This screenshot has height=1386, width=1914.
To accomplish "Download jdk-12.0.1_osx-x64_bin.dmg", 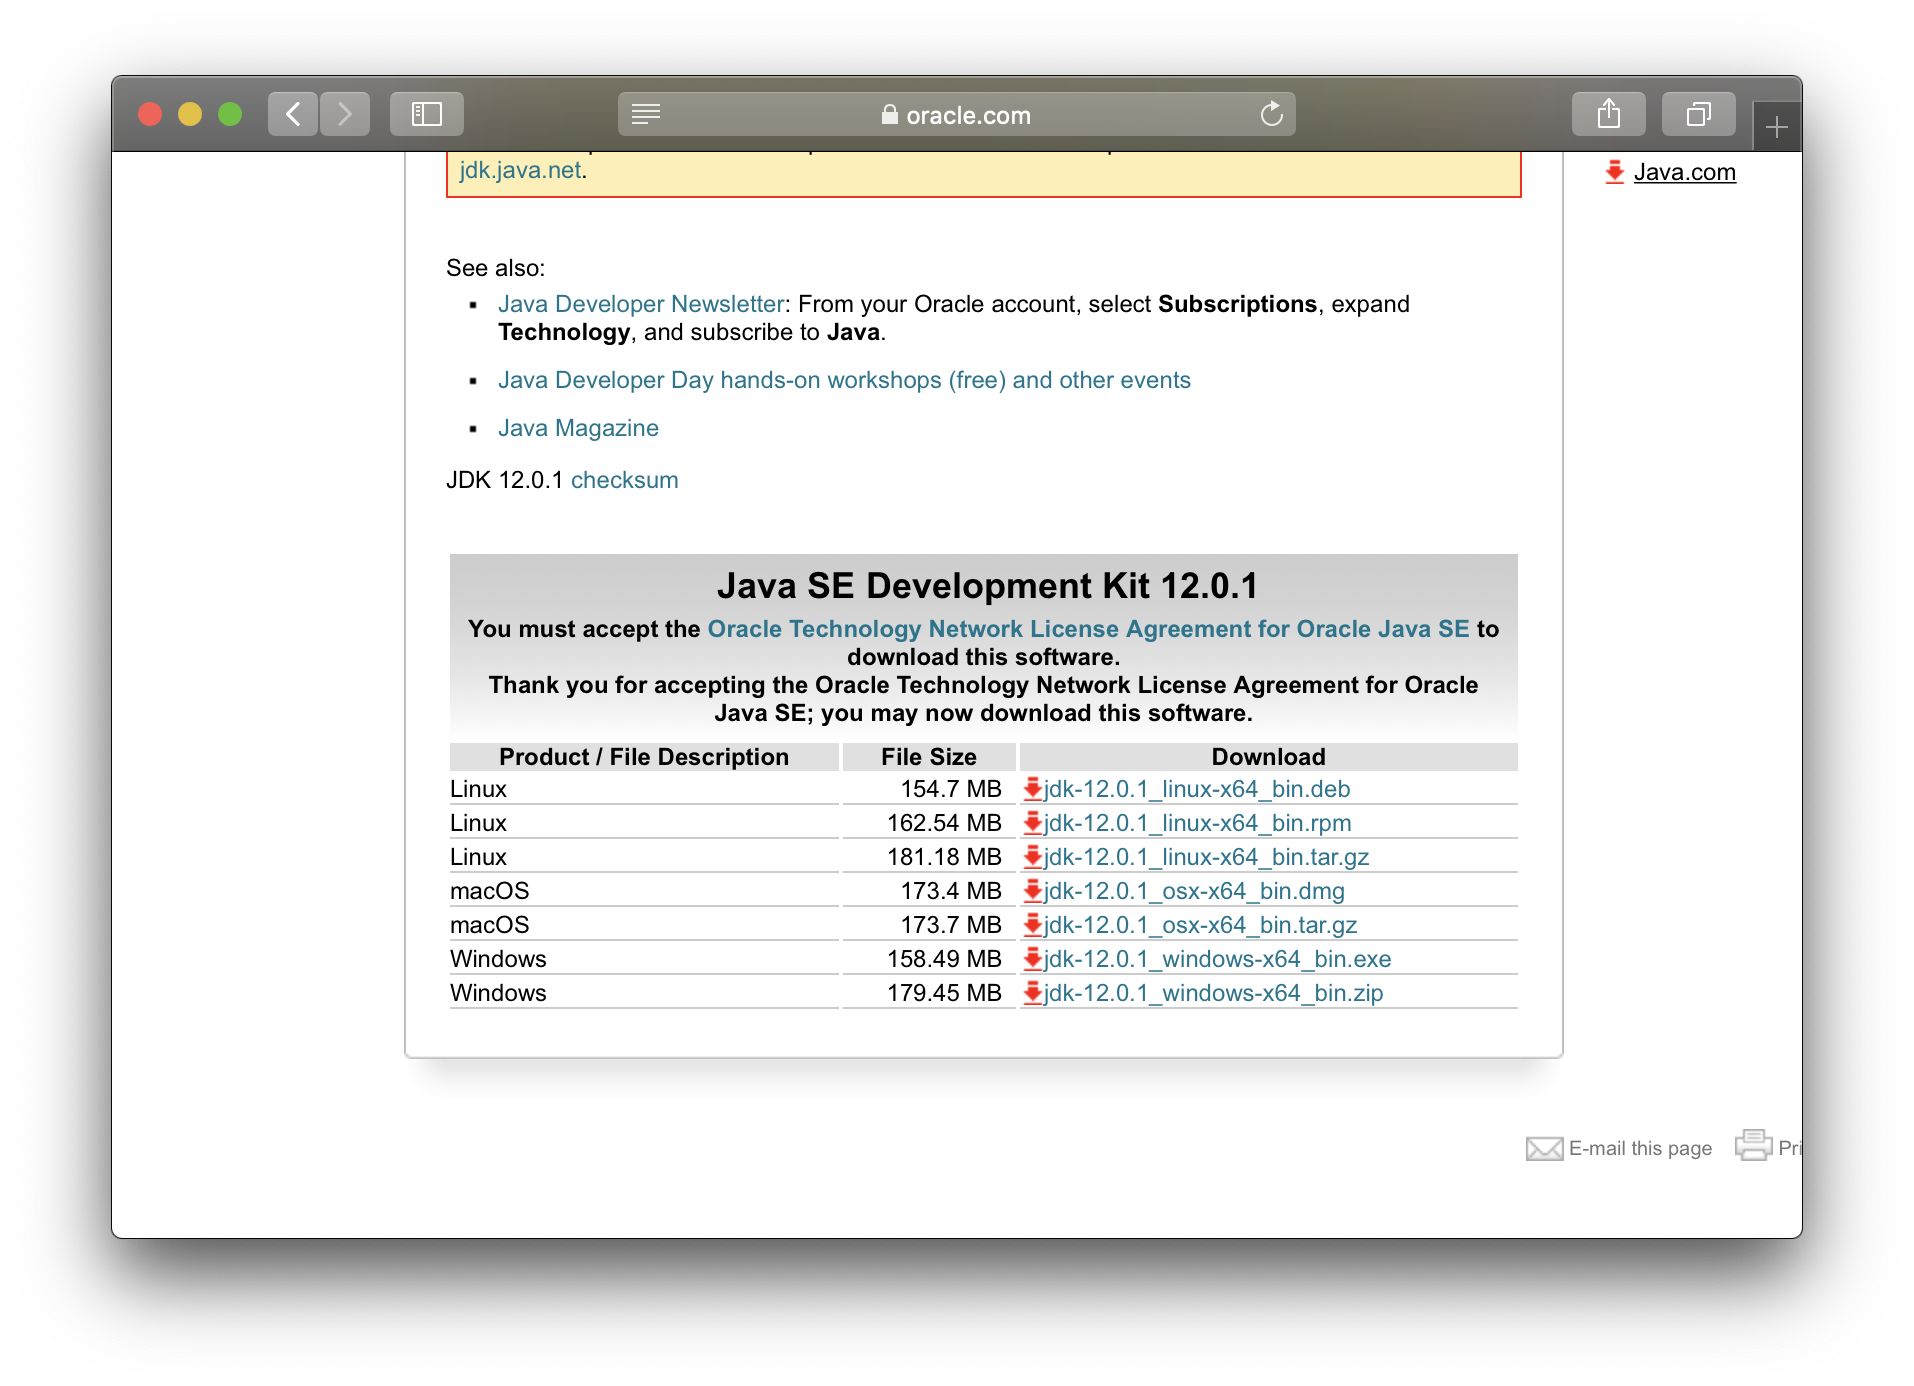I will [1194, 891].
